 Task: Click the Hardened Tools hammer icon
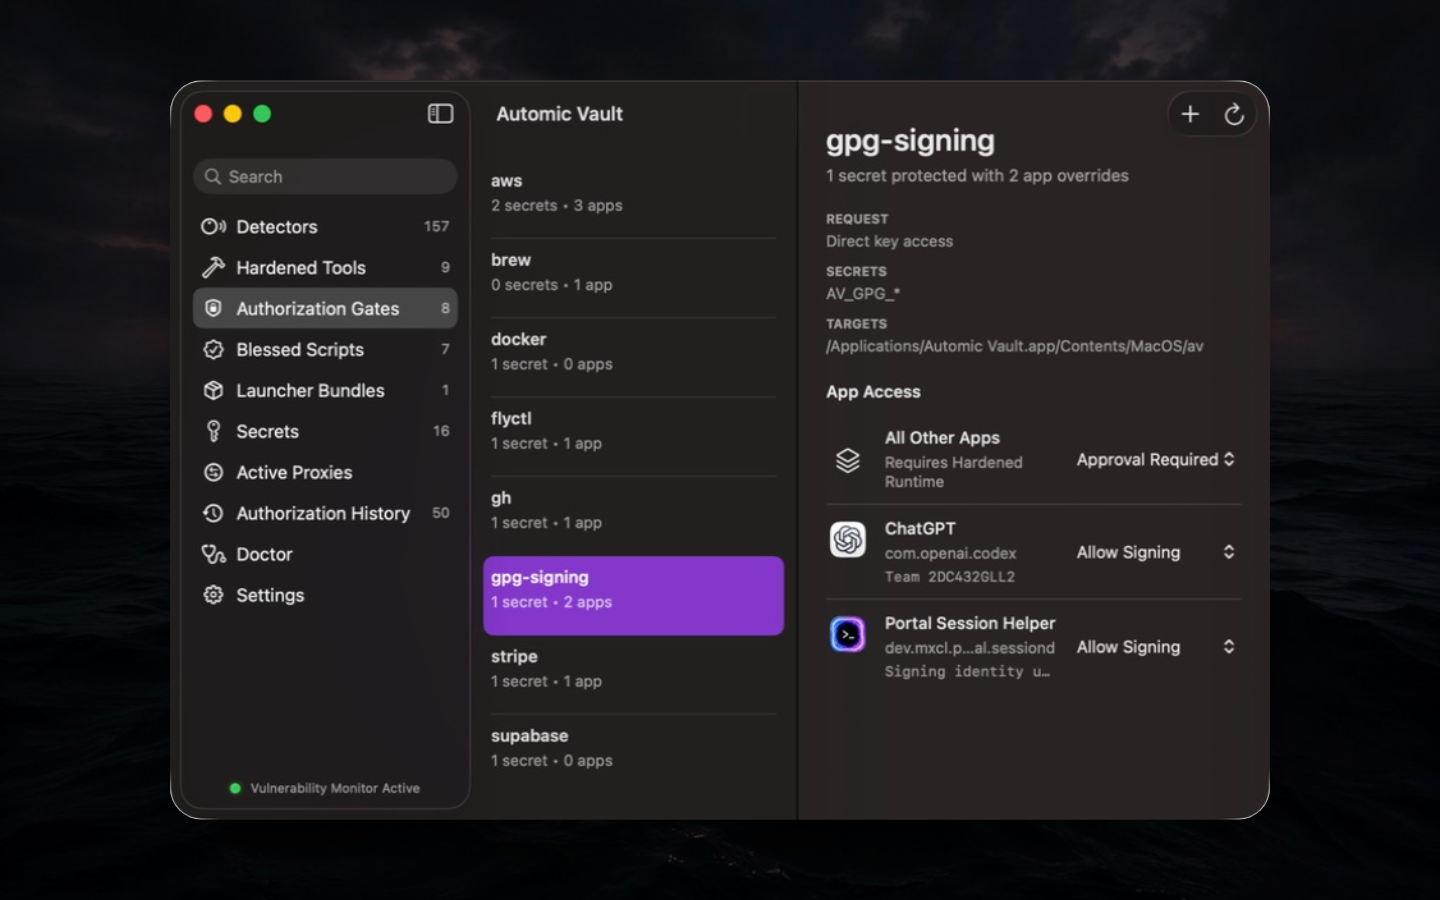click(x=213, y=267)
